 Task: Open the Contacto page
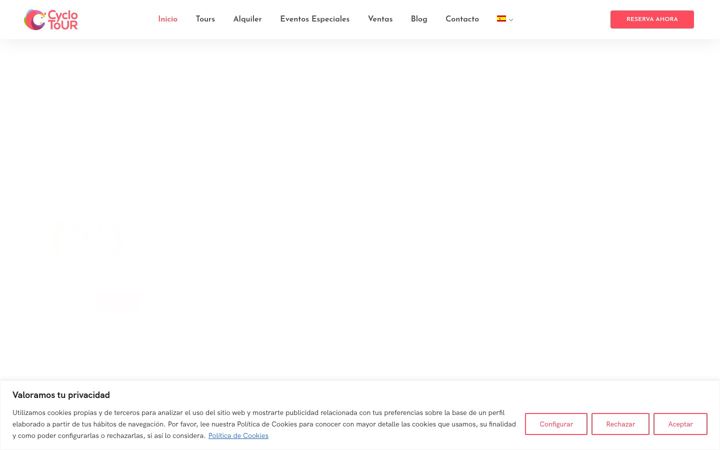(x=462, y=19)
